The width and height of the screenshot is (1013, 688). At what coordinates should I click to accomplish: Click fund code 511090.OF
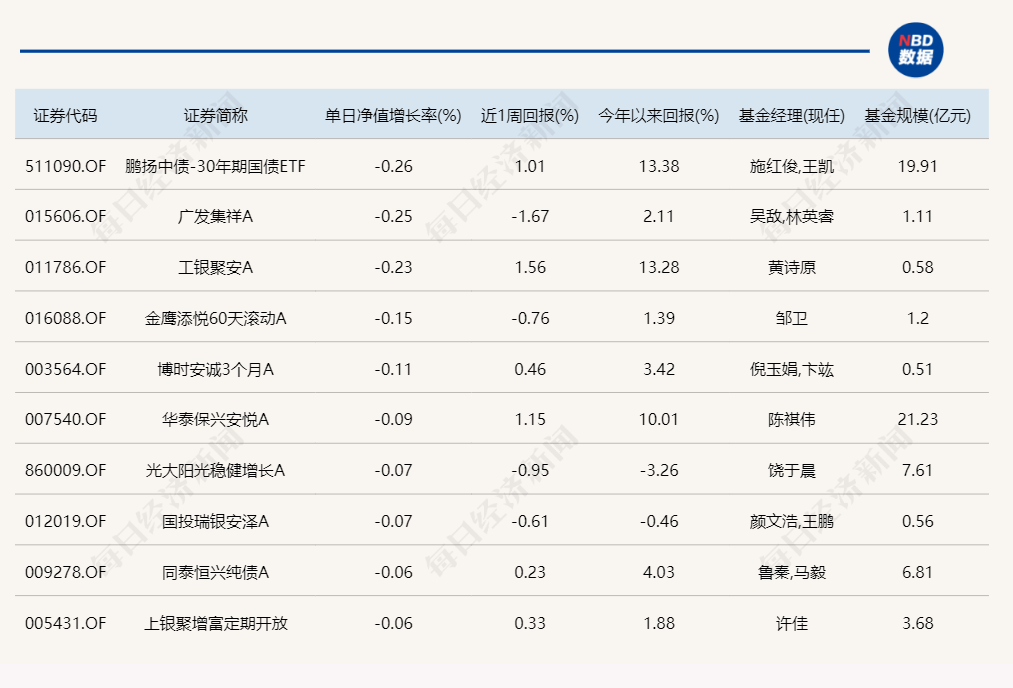[x=63, y=165]
